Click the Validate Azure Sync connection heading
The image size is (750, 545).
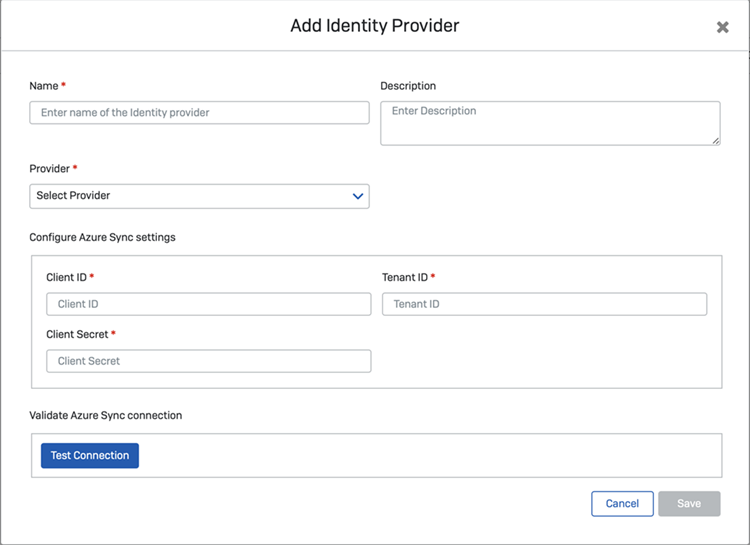point(106,415)
